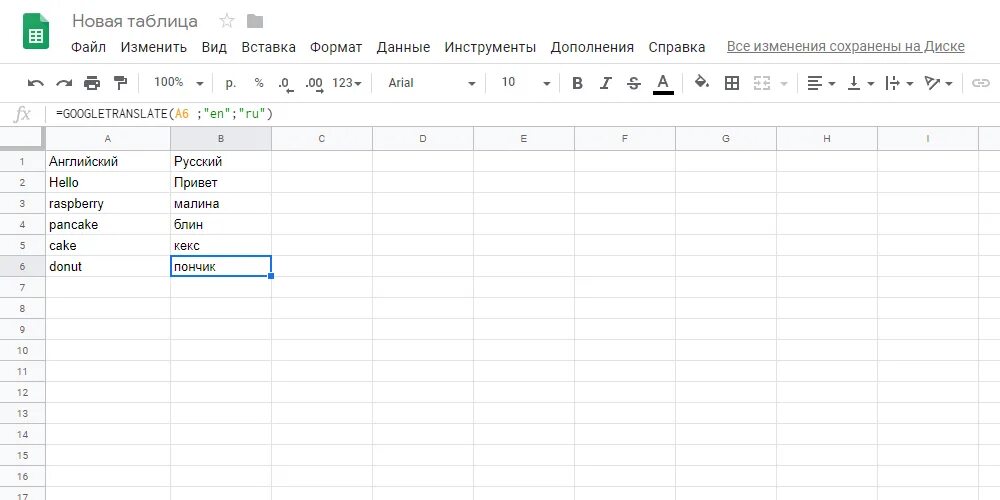Select cell containing пончик

[x=221, y=267]
